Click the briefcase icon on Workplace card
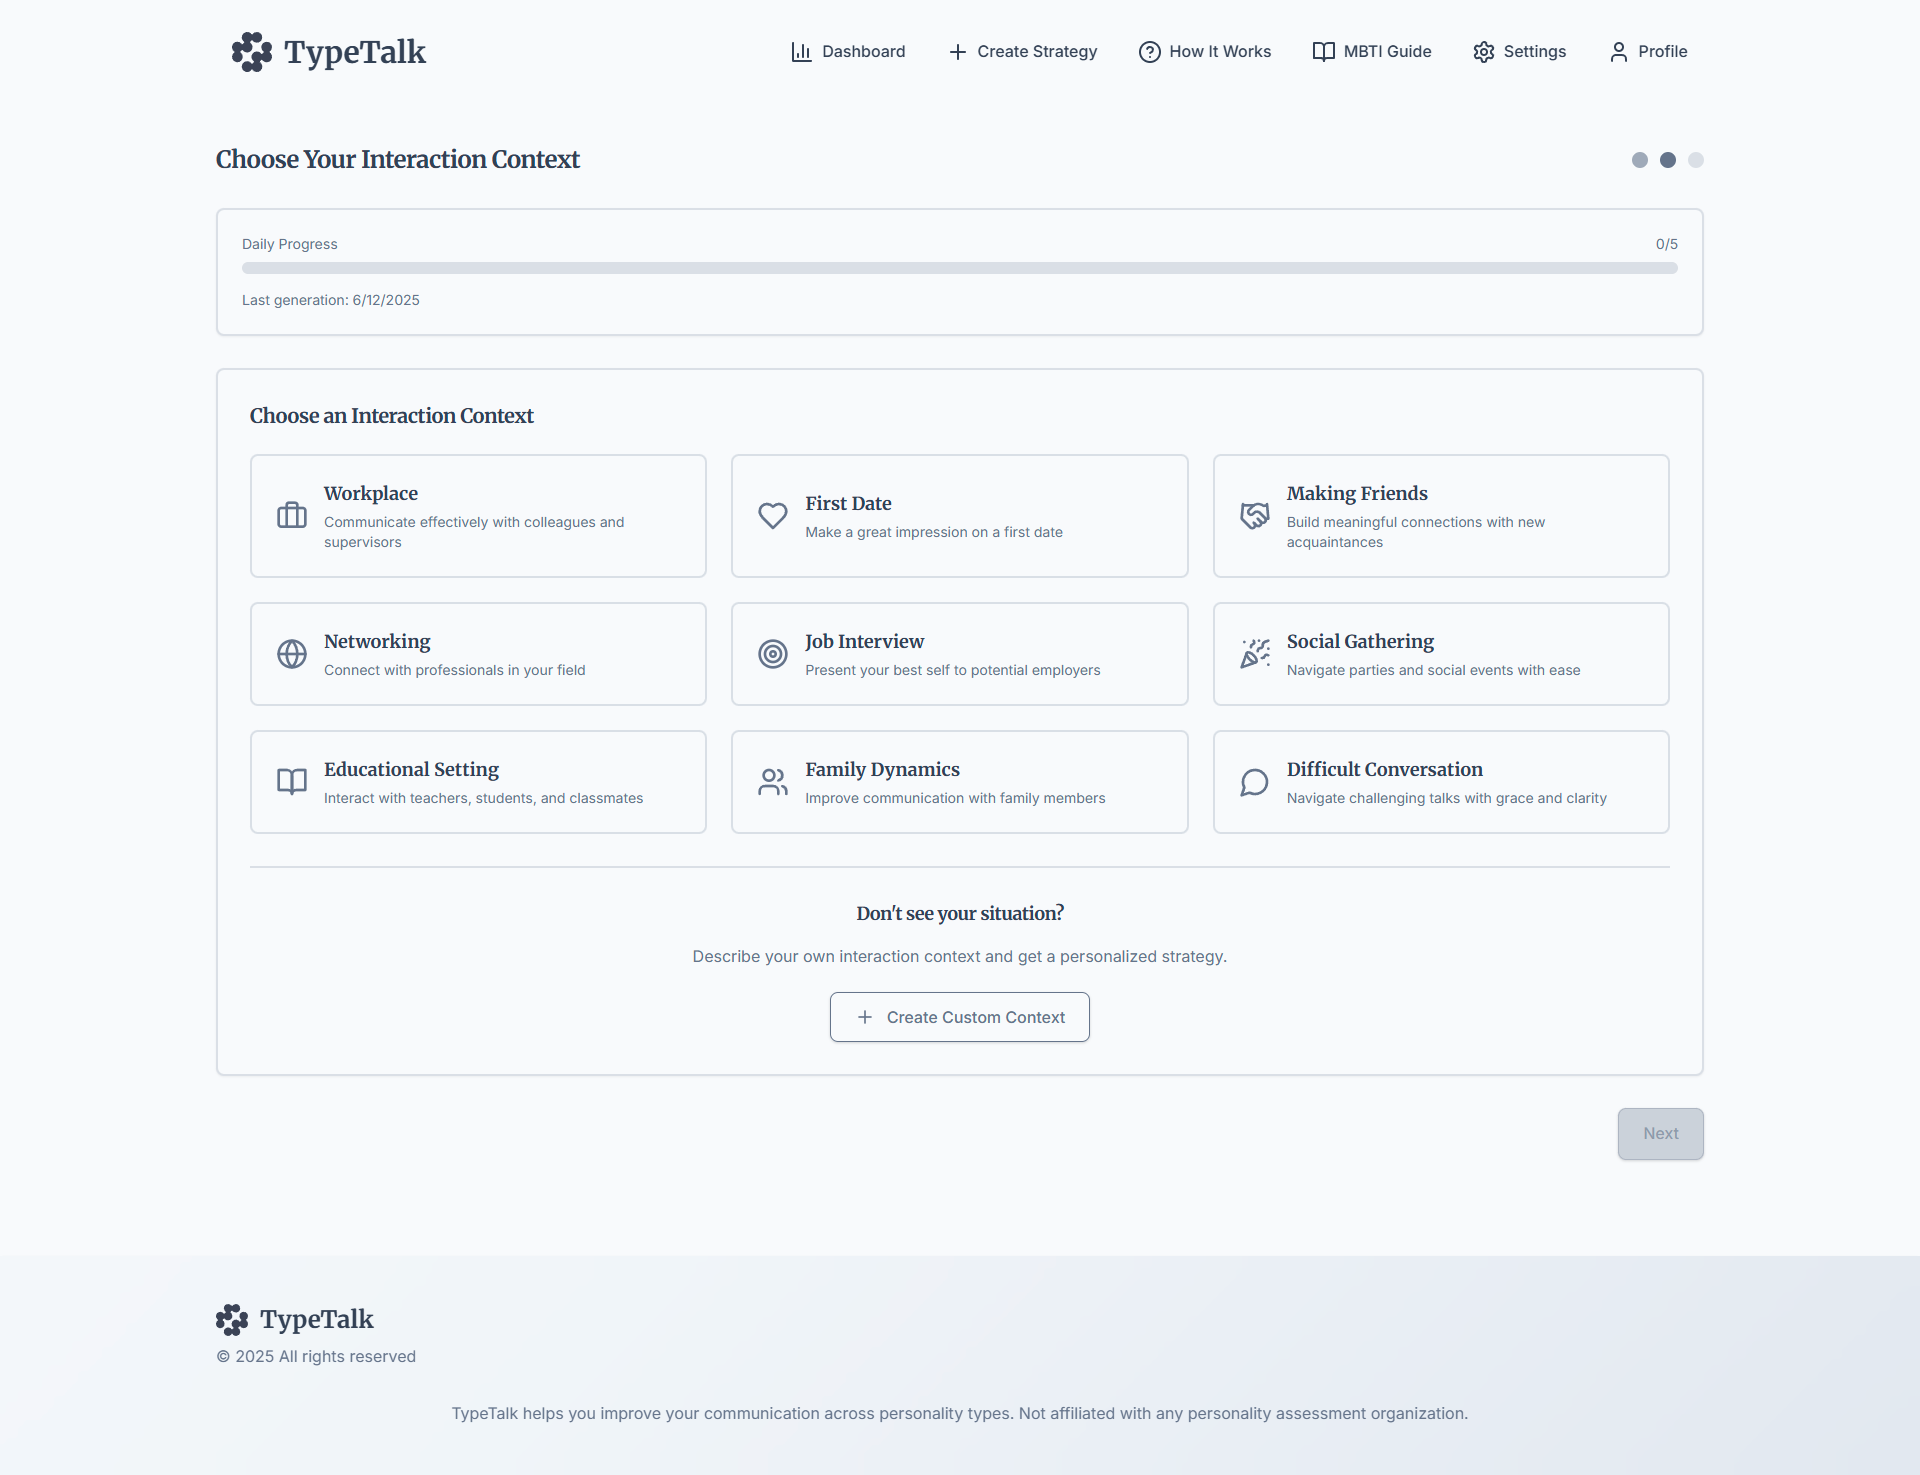Viewport: 1920px width, 1475px height. 292,515
